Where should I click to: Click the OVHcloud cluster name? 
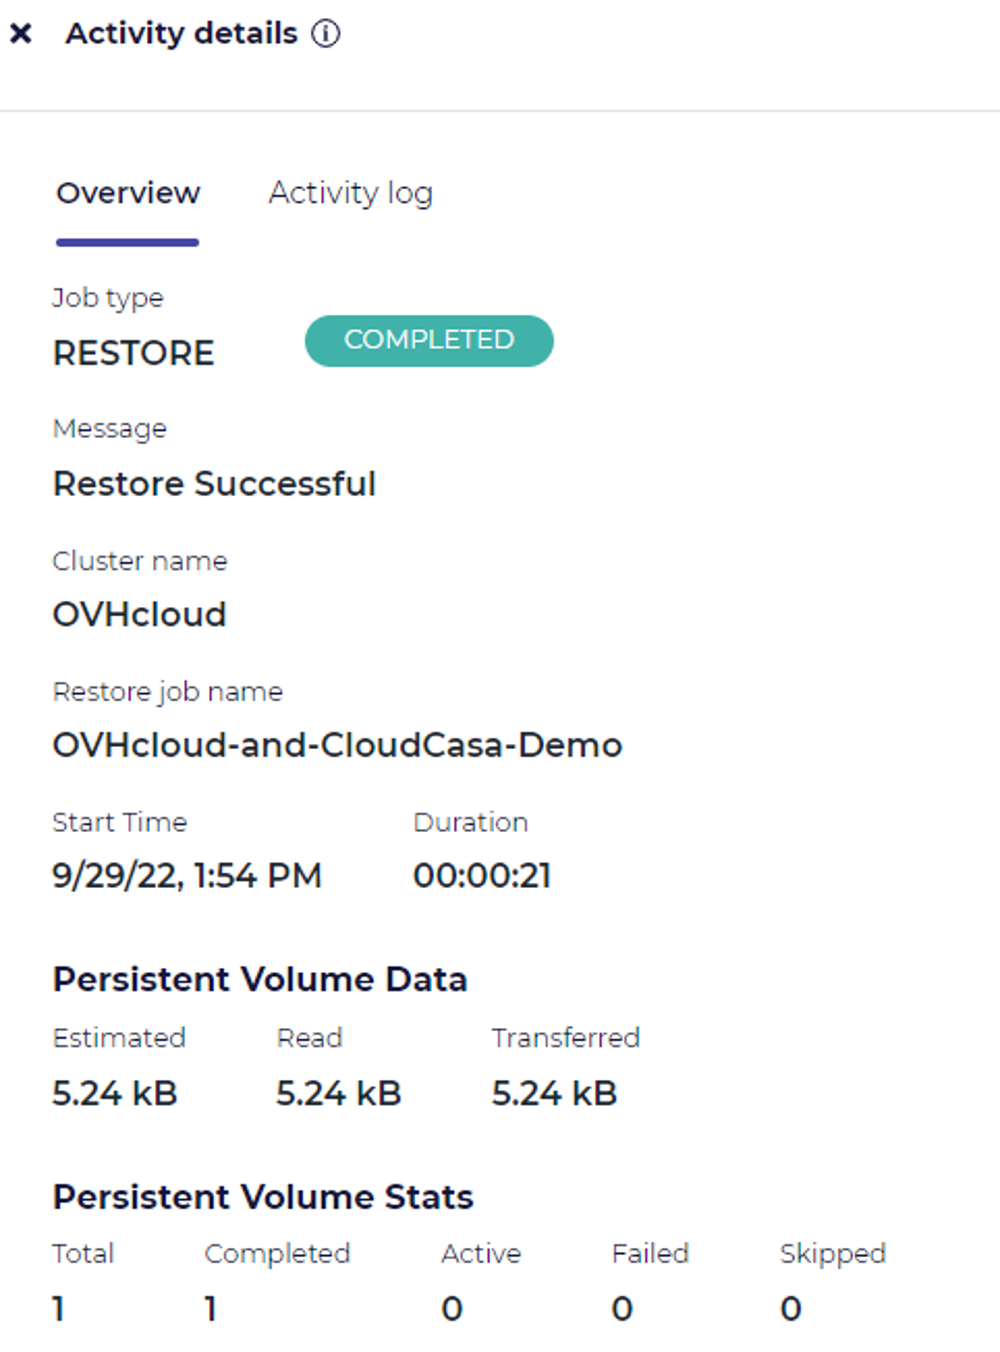click(140, 614)
